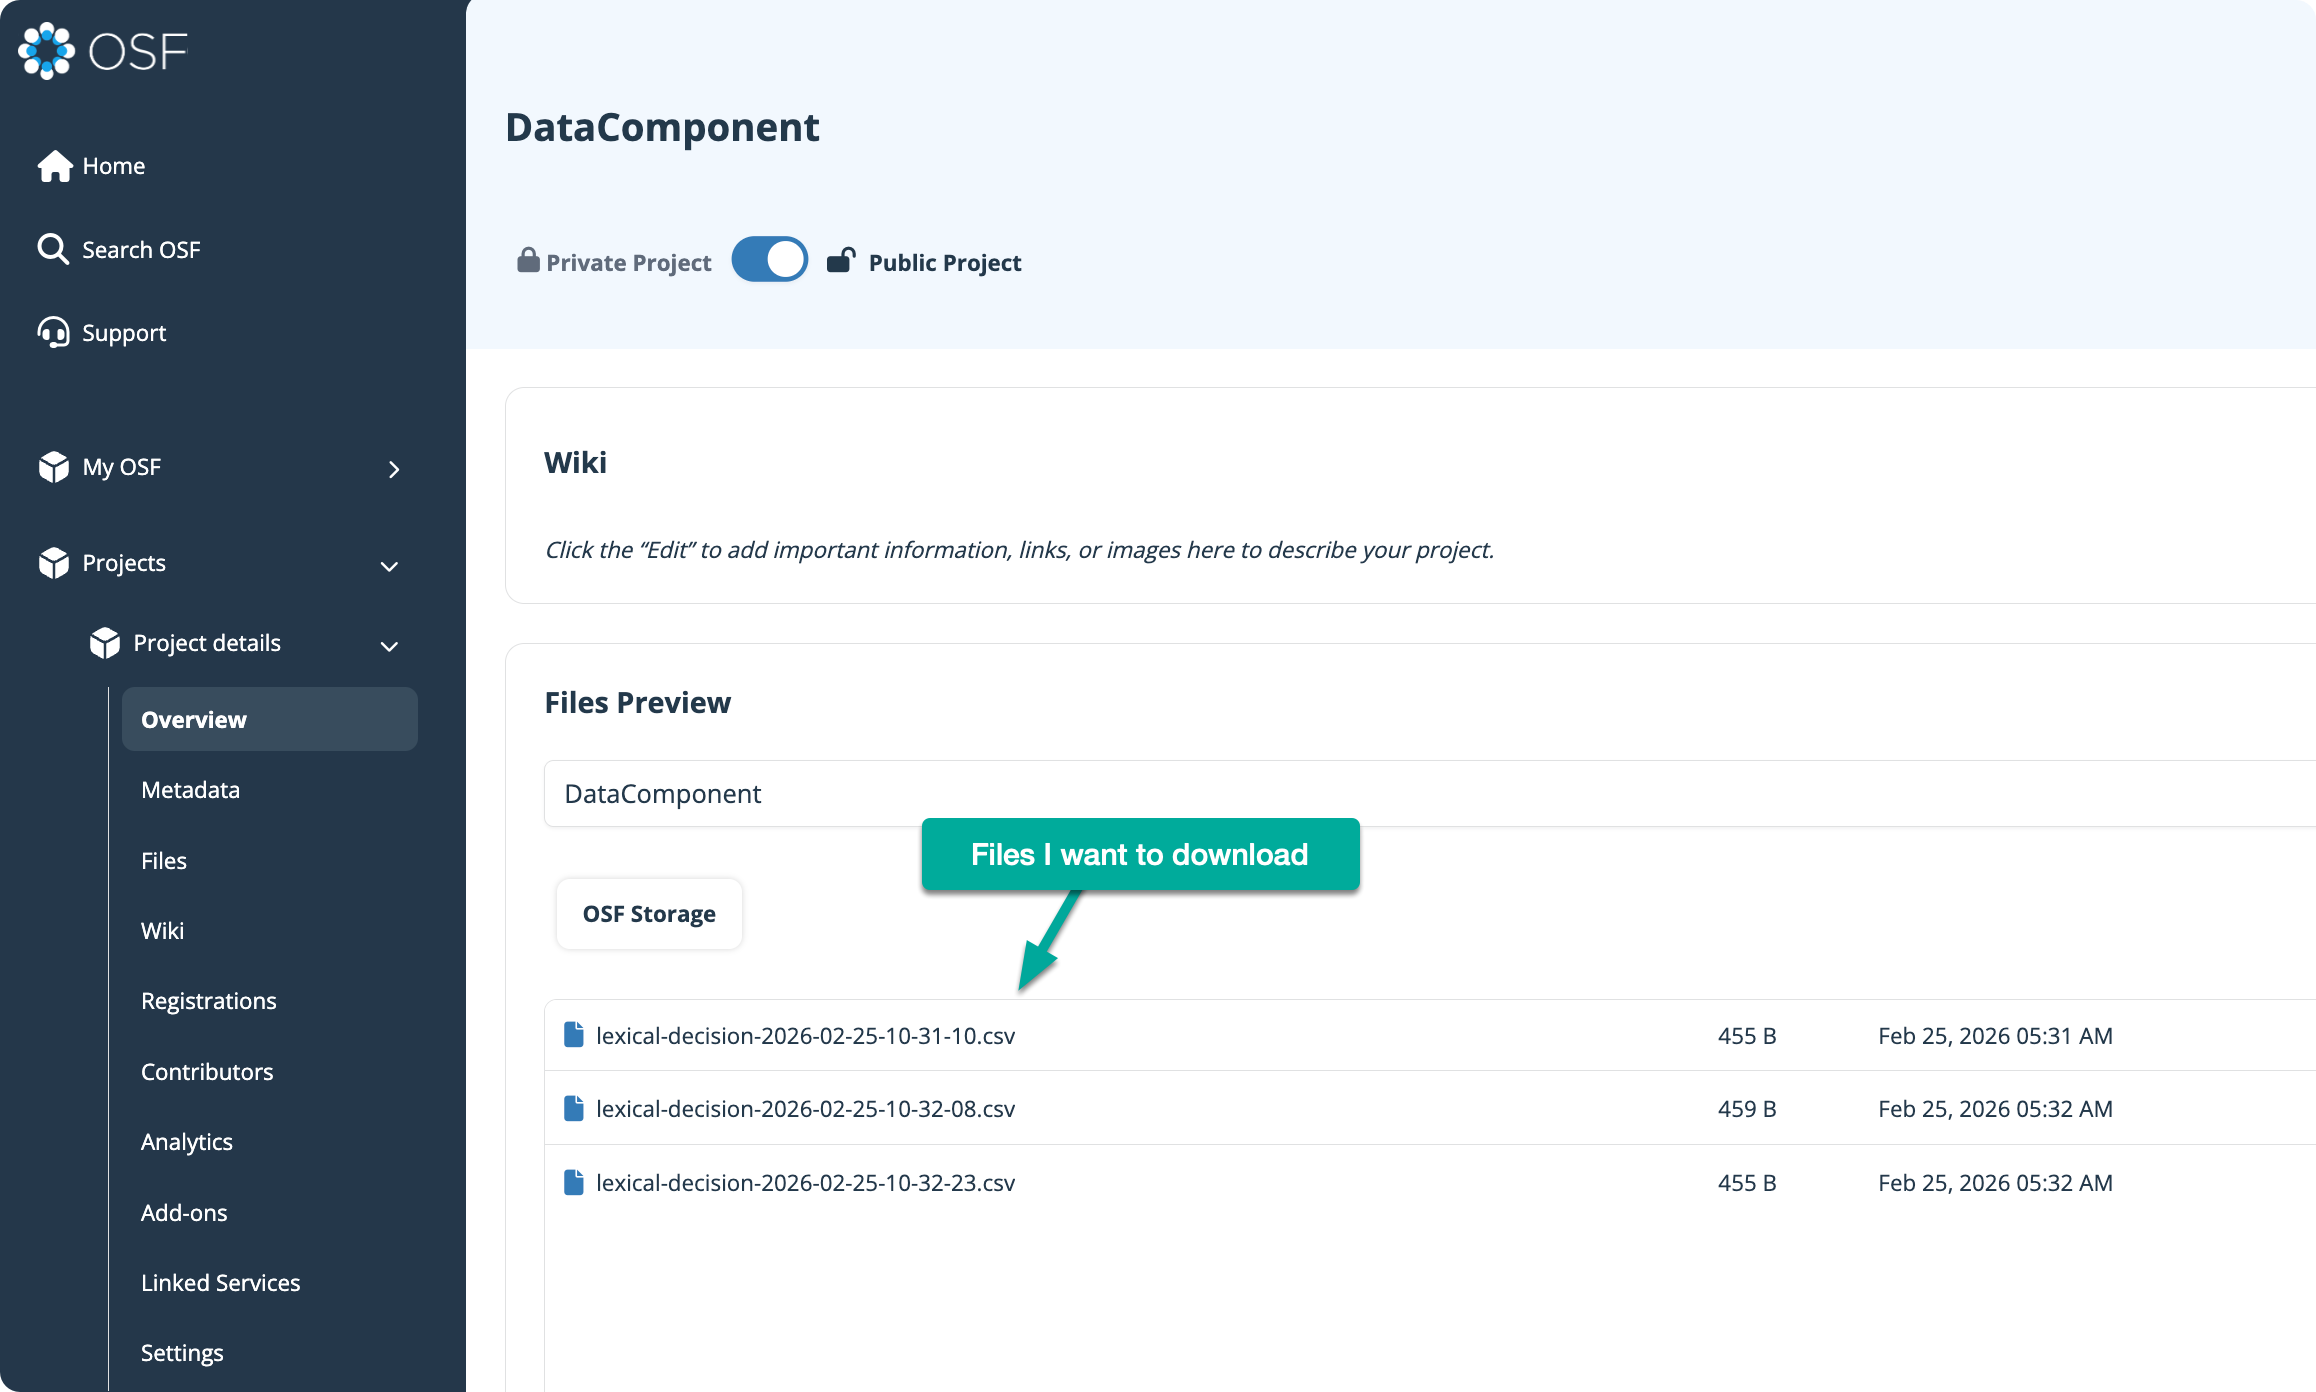Switch to the Files section

163,860
